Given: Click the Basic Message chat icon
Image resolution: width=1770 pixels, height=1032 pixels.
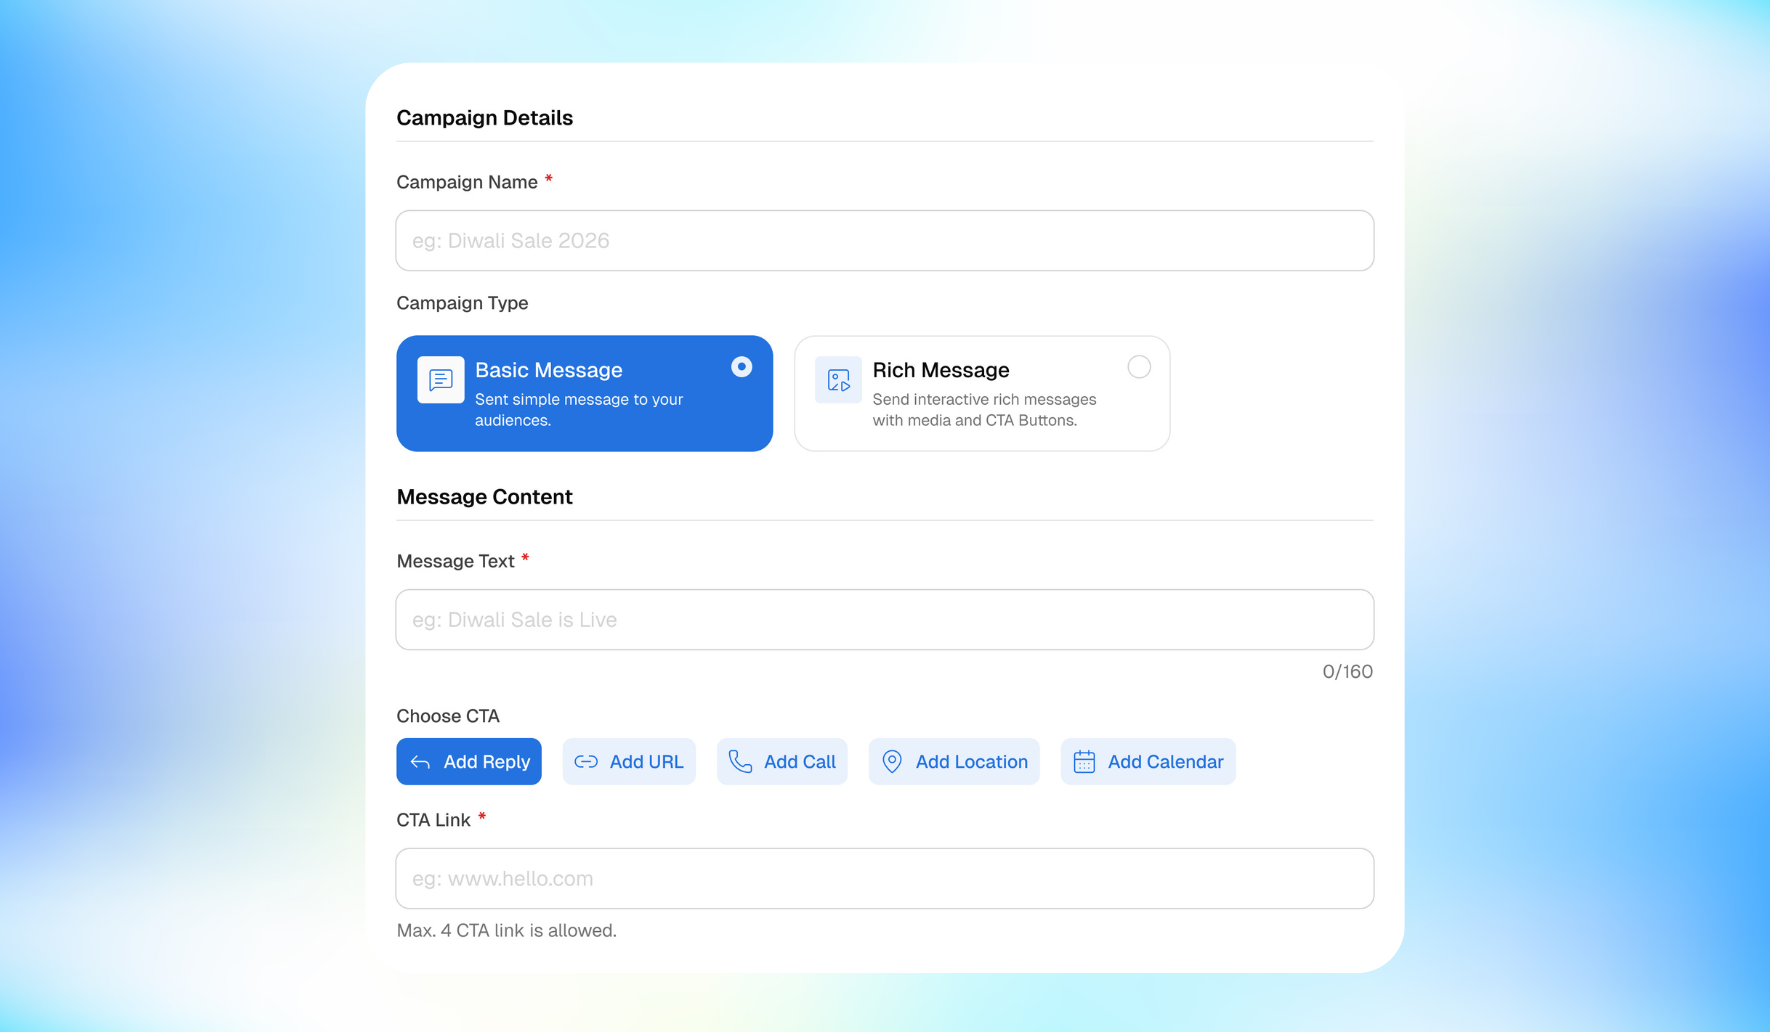Looking at the screenshot, I should tap(440, 380).
